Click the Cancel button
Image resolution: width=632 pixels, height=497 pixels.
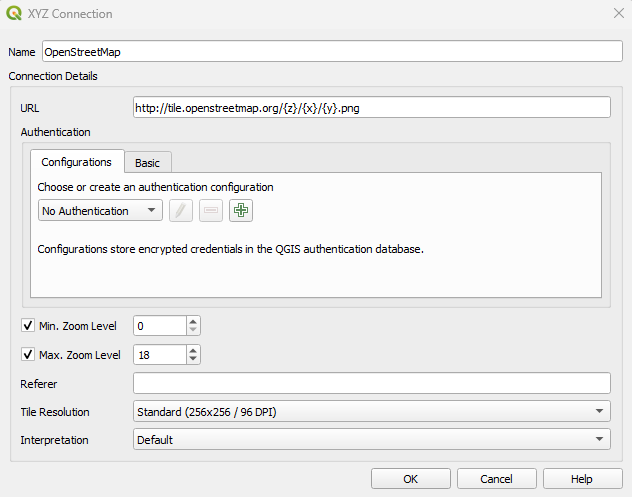pos(497,479)
